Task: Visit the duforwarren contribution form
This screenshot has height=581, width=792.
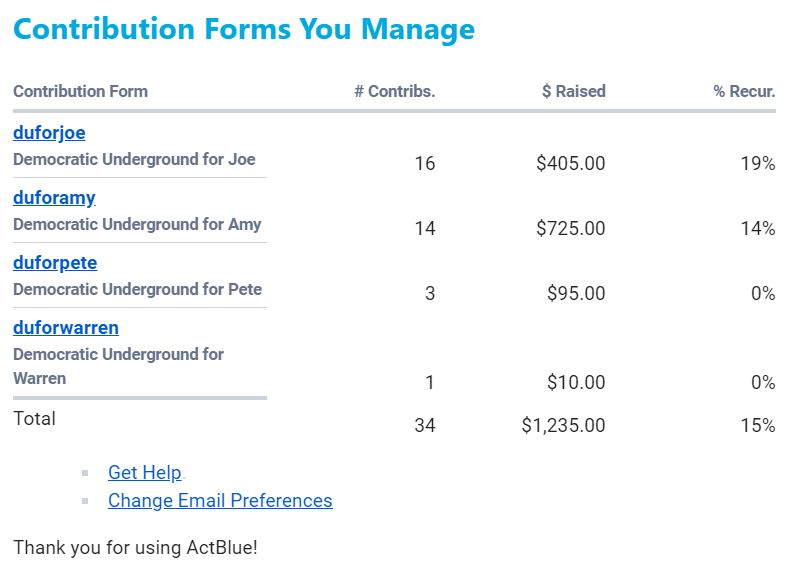Action: click(66, 328)
